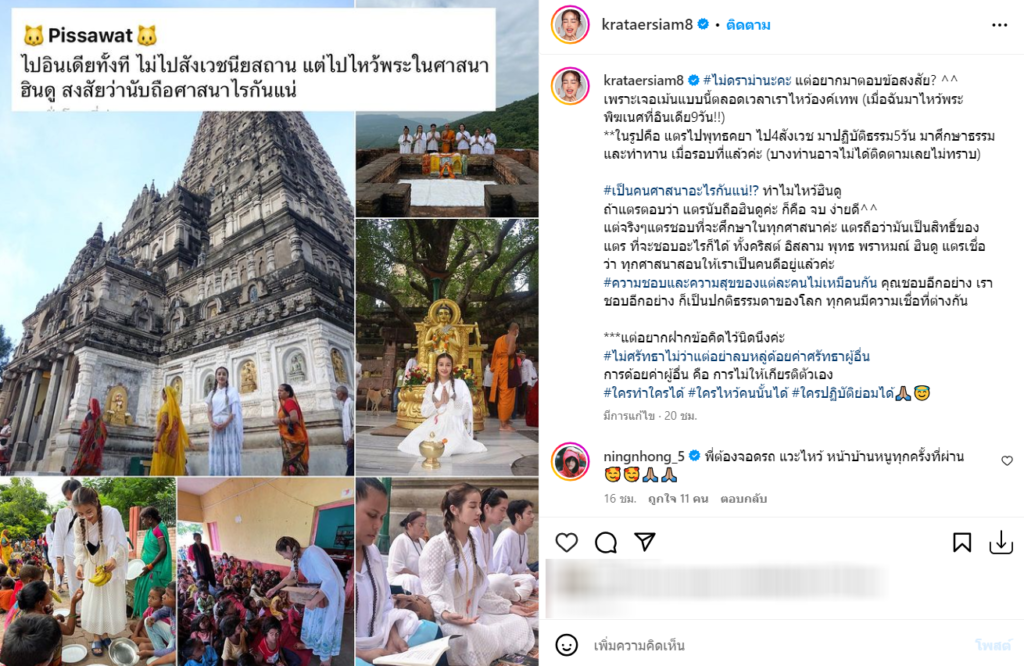Save post with bookmark icon
Image resolution: width=1024 pixels, height=666 pixels.
tap(962, 542)
